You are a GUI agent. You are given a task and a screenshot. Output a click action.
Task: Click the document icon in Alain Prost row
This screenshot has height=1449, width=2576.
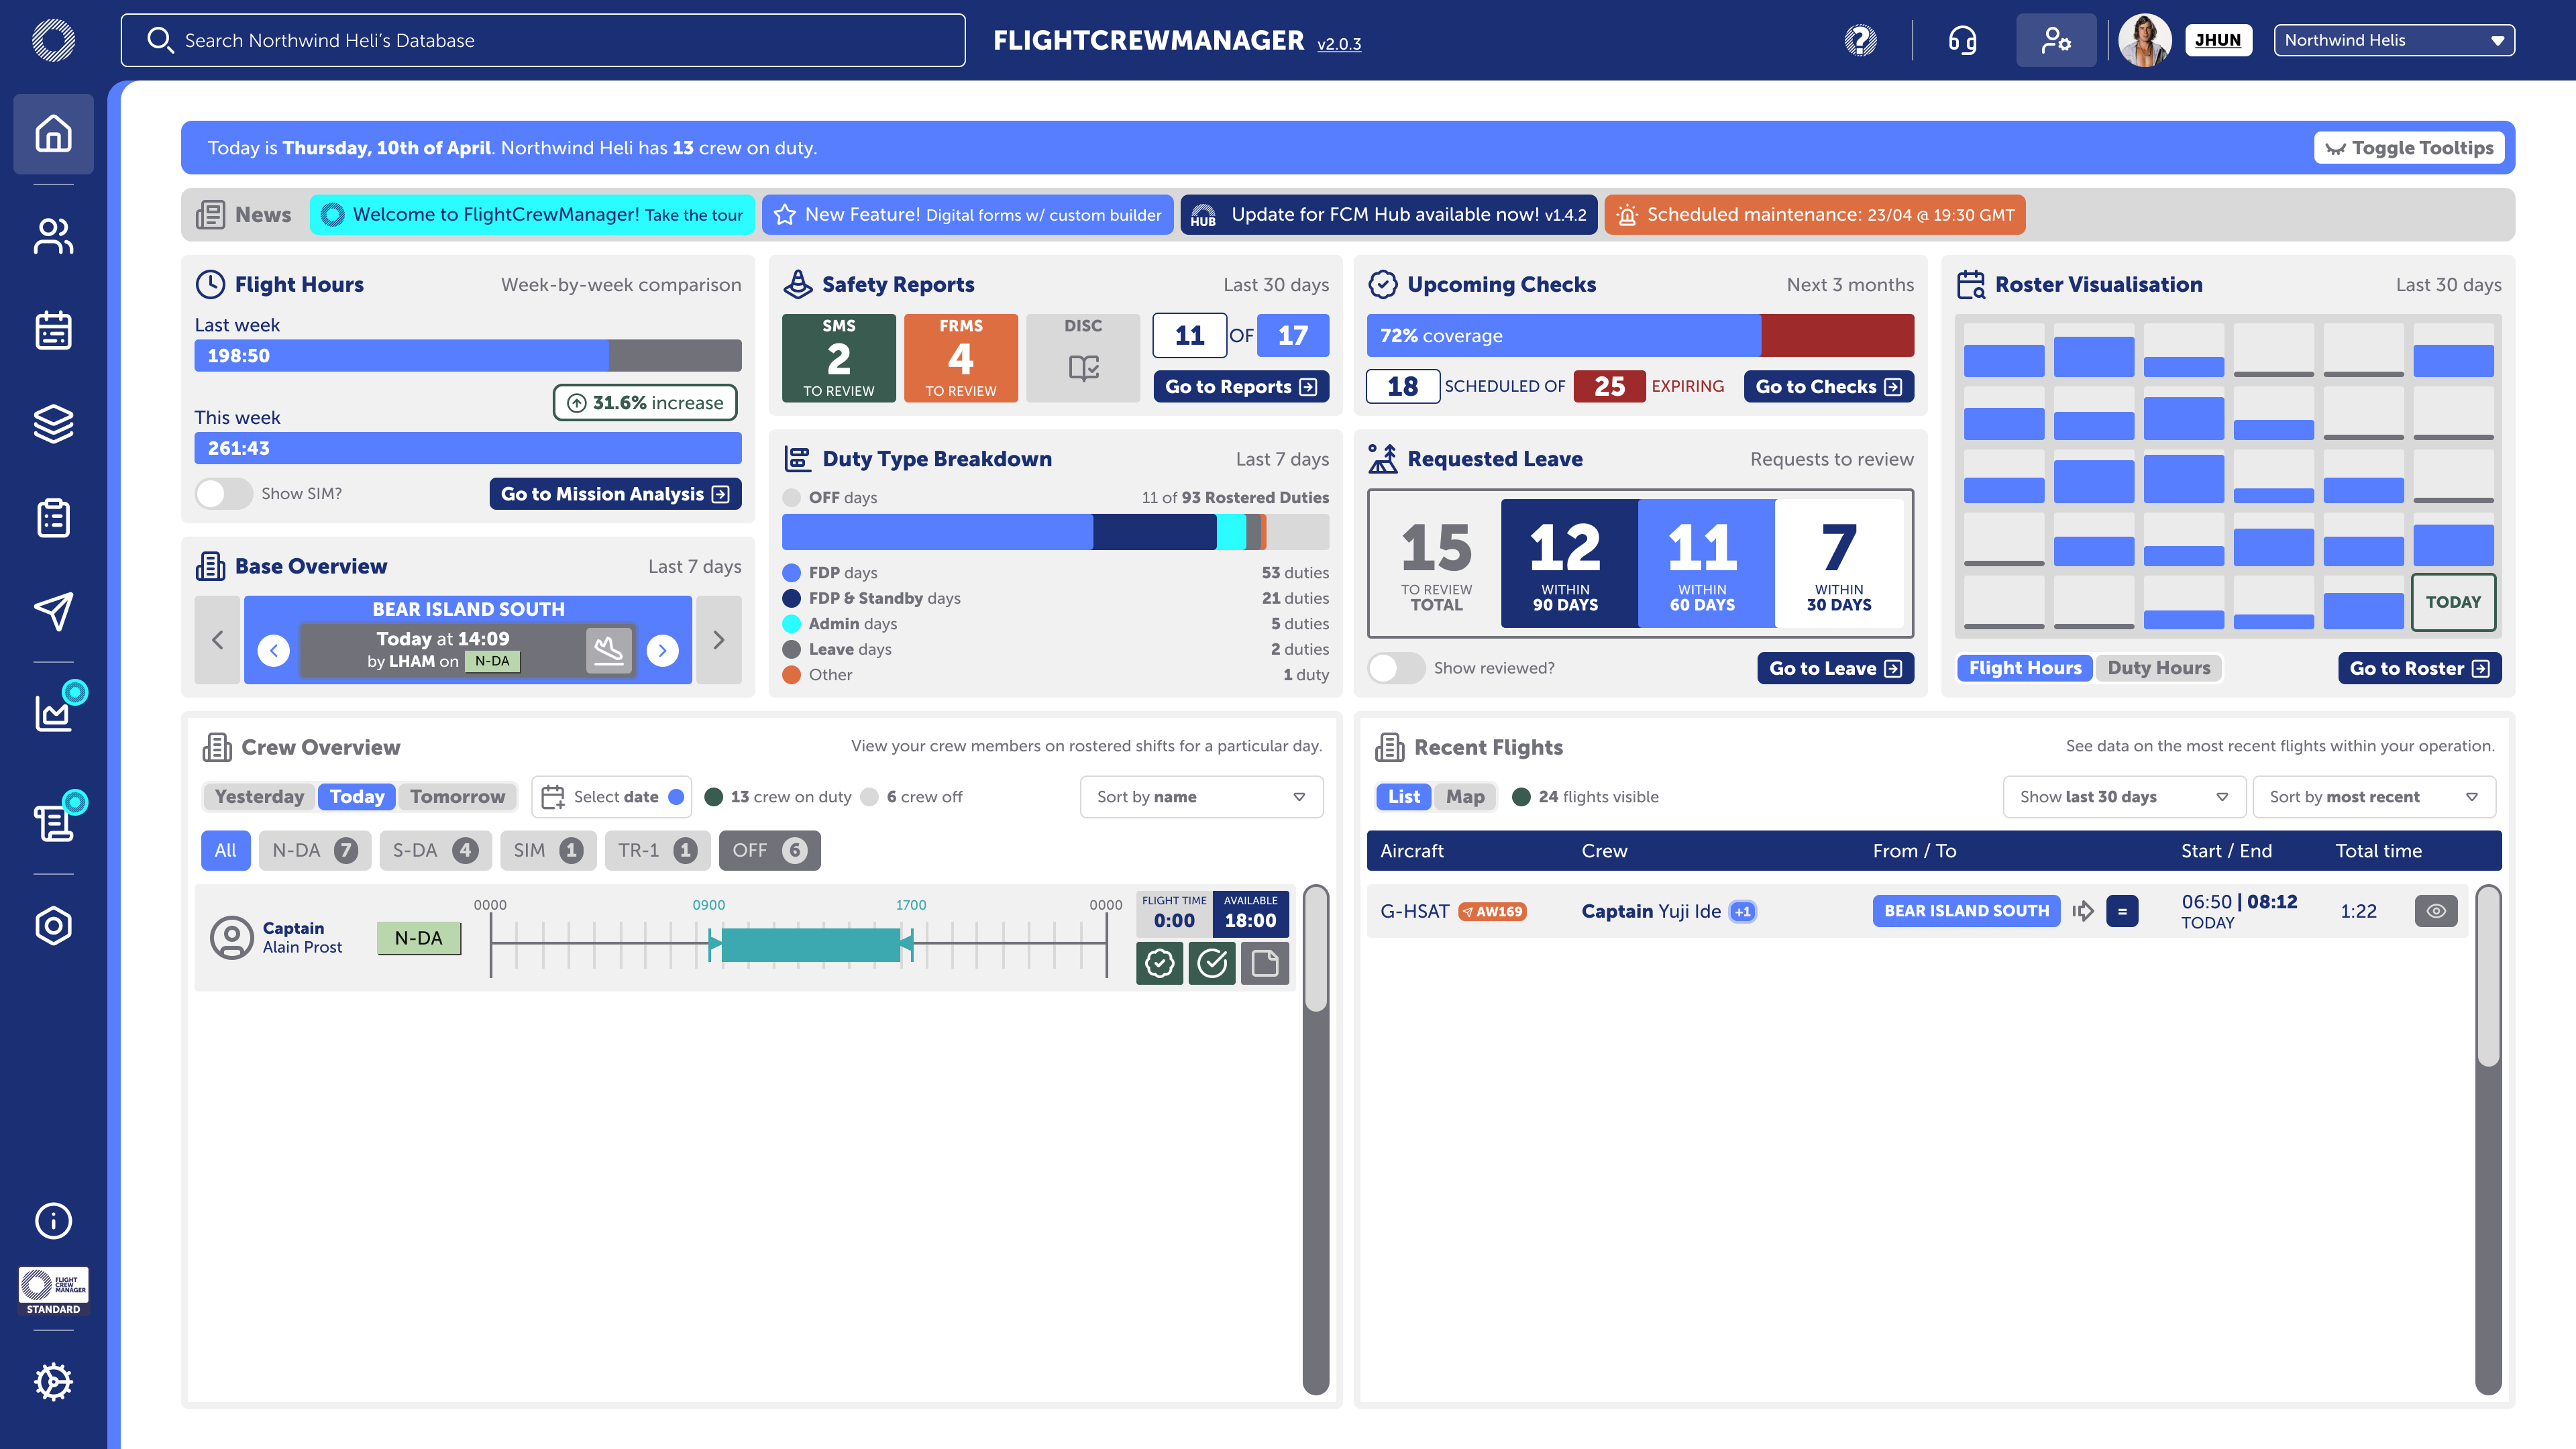(x=1265, y=963)
